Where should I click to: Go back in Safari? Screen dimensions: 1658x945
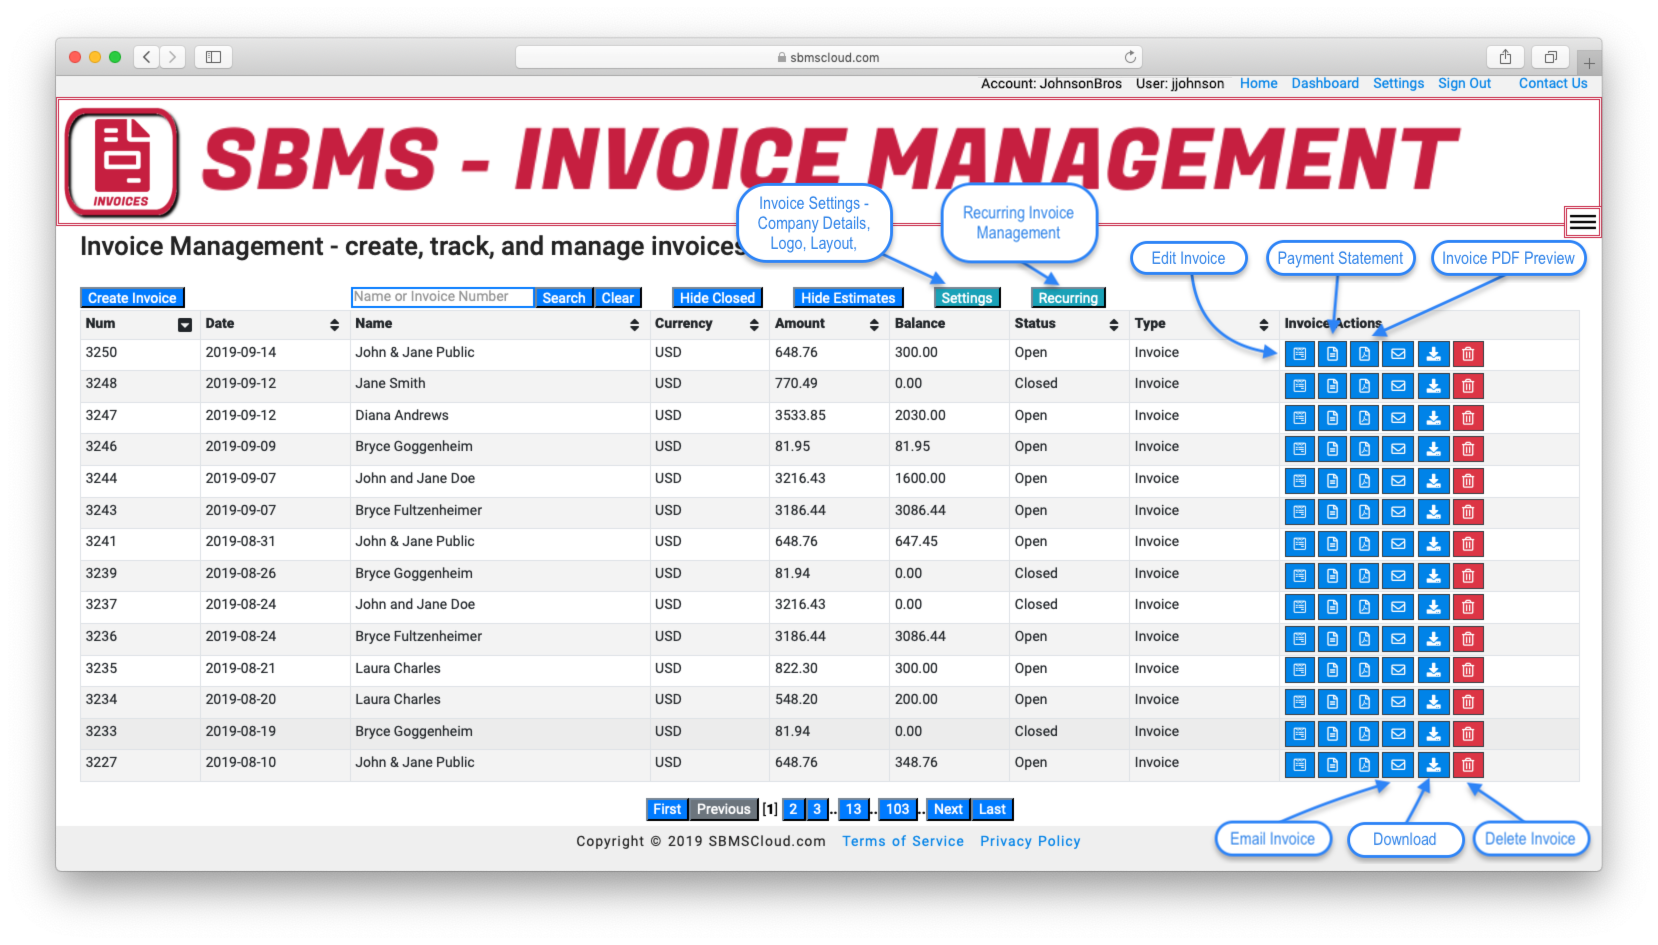(x=147, y=57)
